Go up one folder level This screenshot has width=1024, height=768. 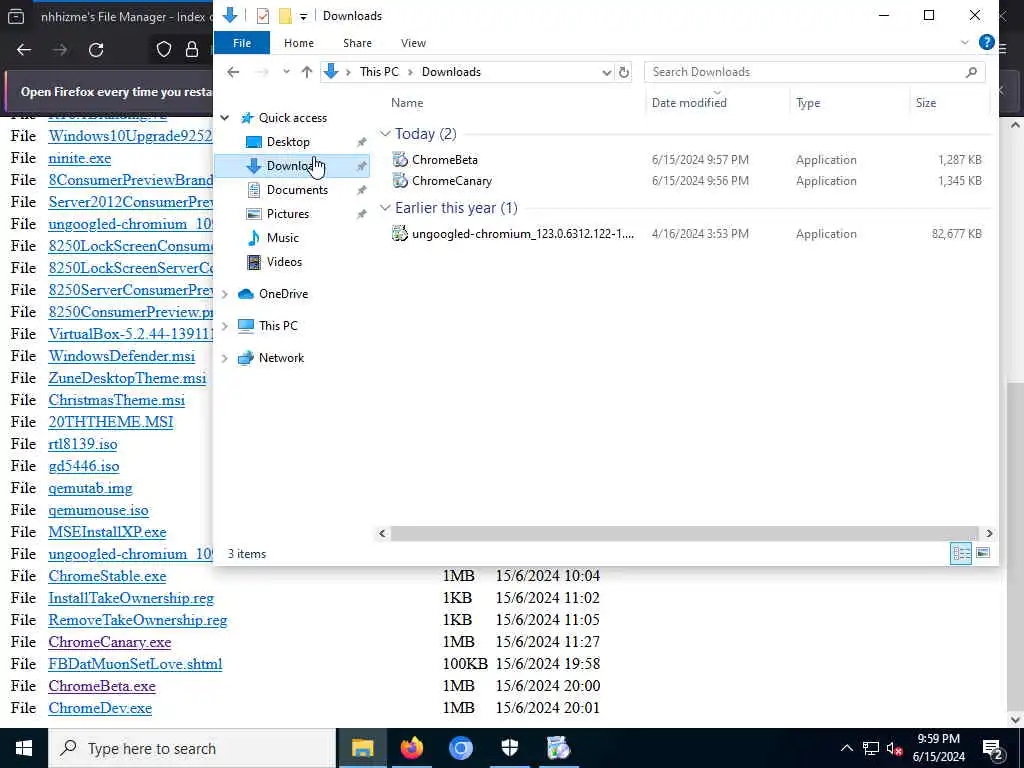(x=306, y=72)
